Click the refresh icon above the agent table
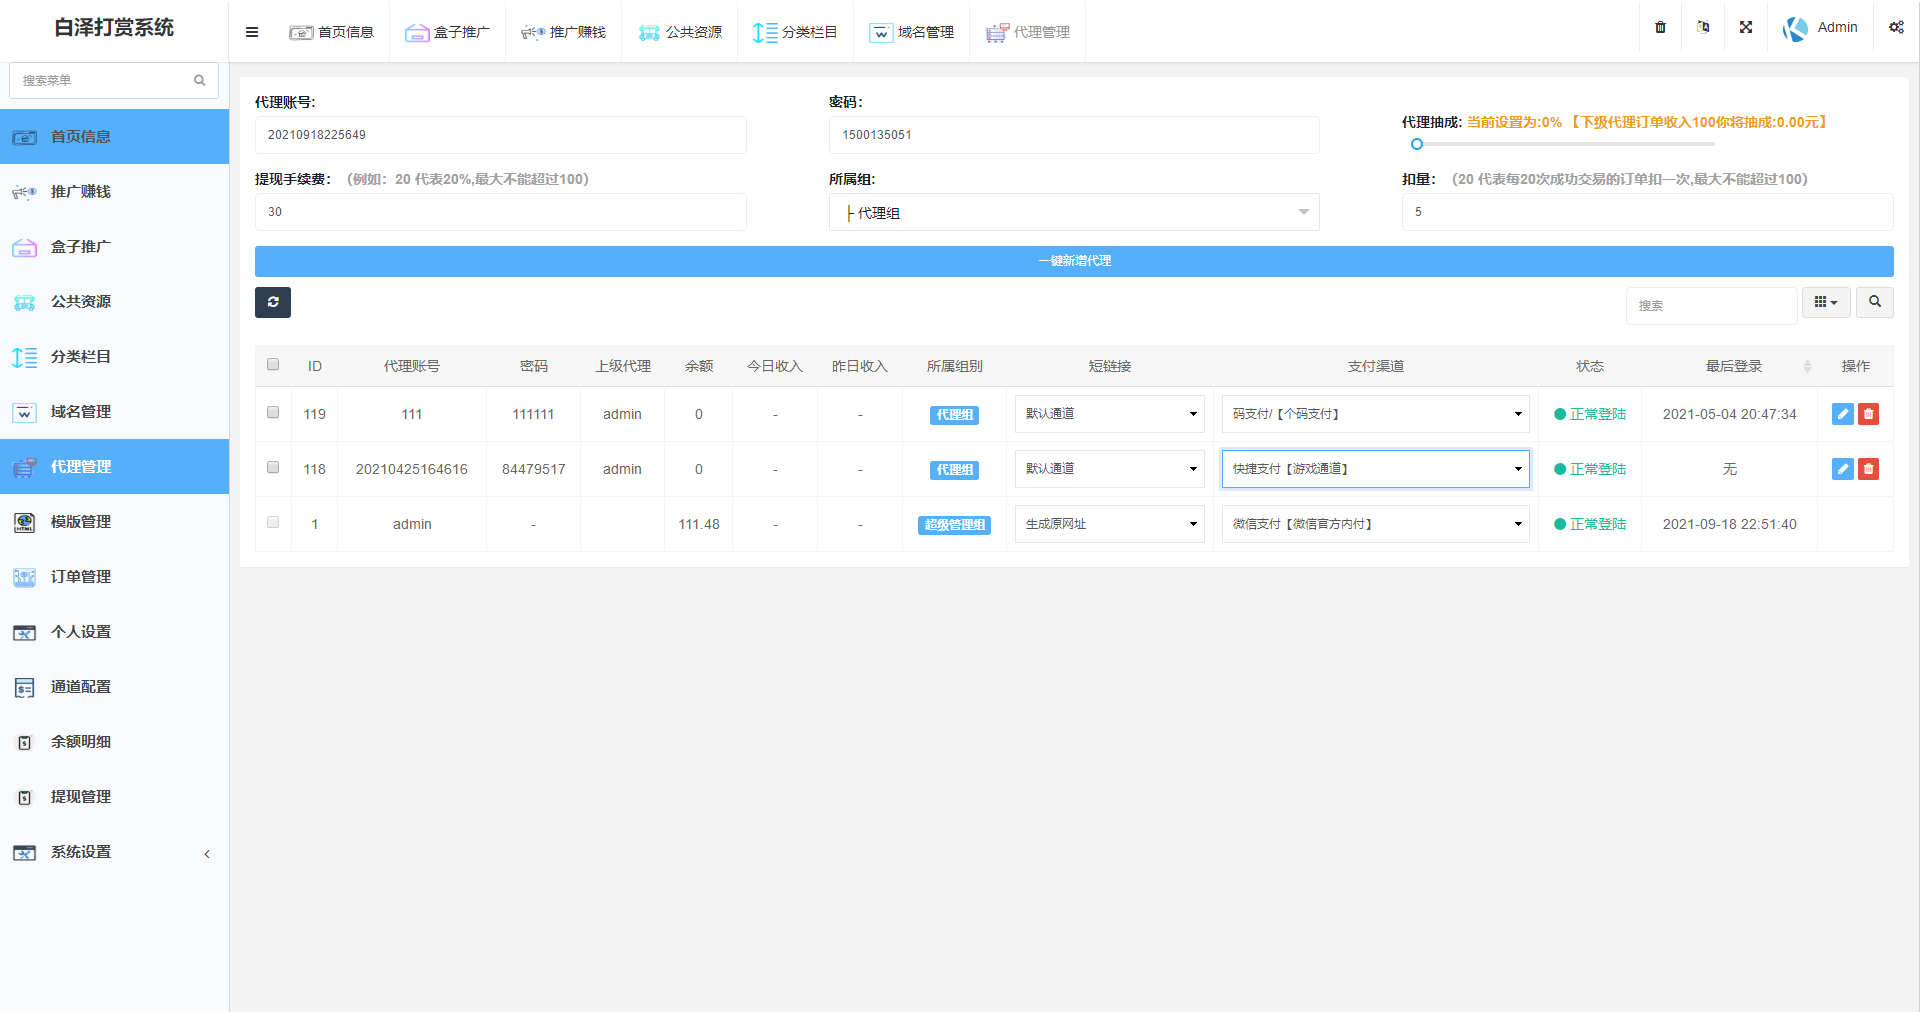The image size is (1920, 1012). [x=272, y=302]
